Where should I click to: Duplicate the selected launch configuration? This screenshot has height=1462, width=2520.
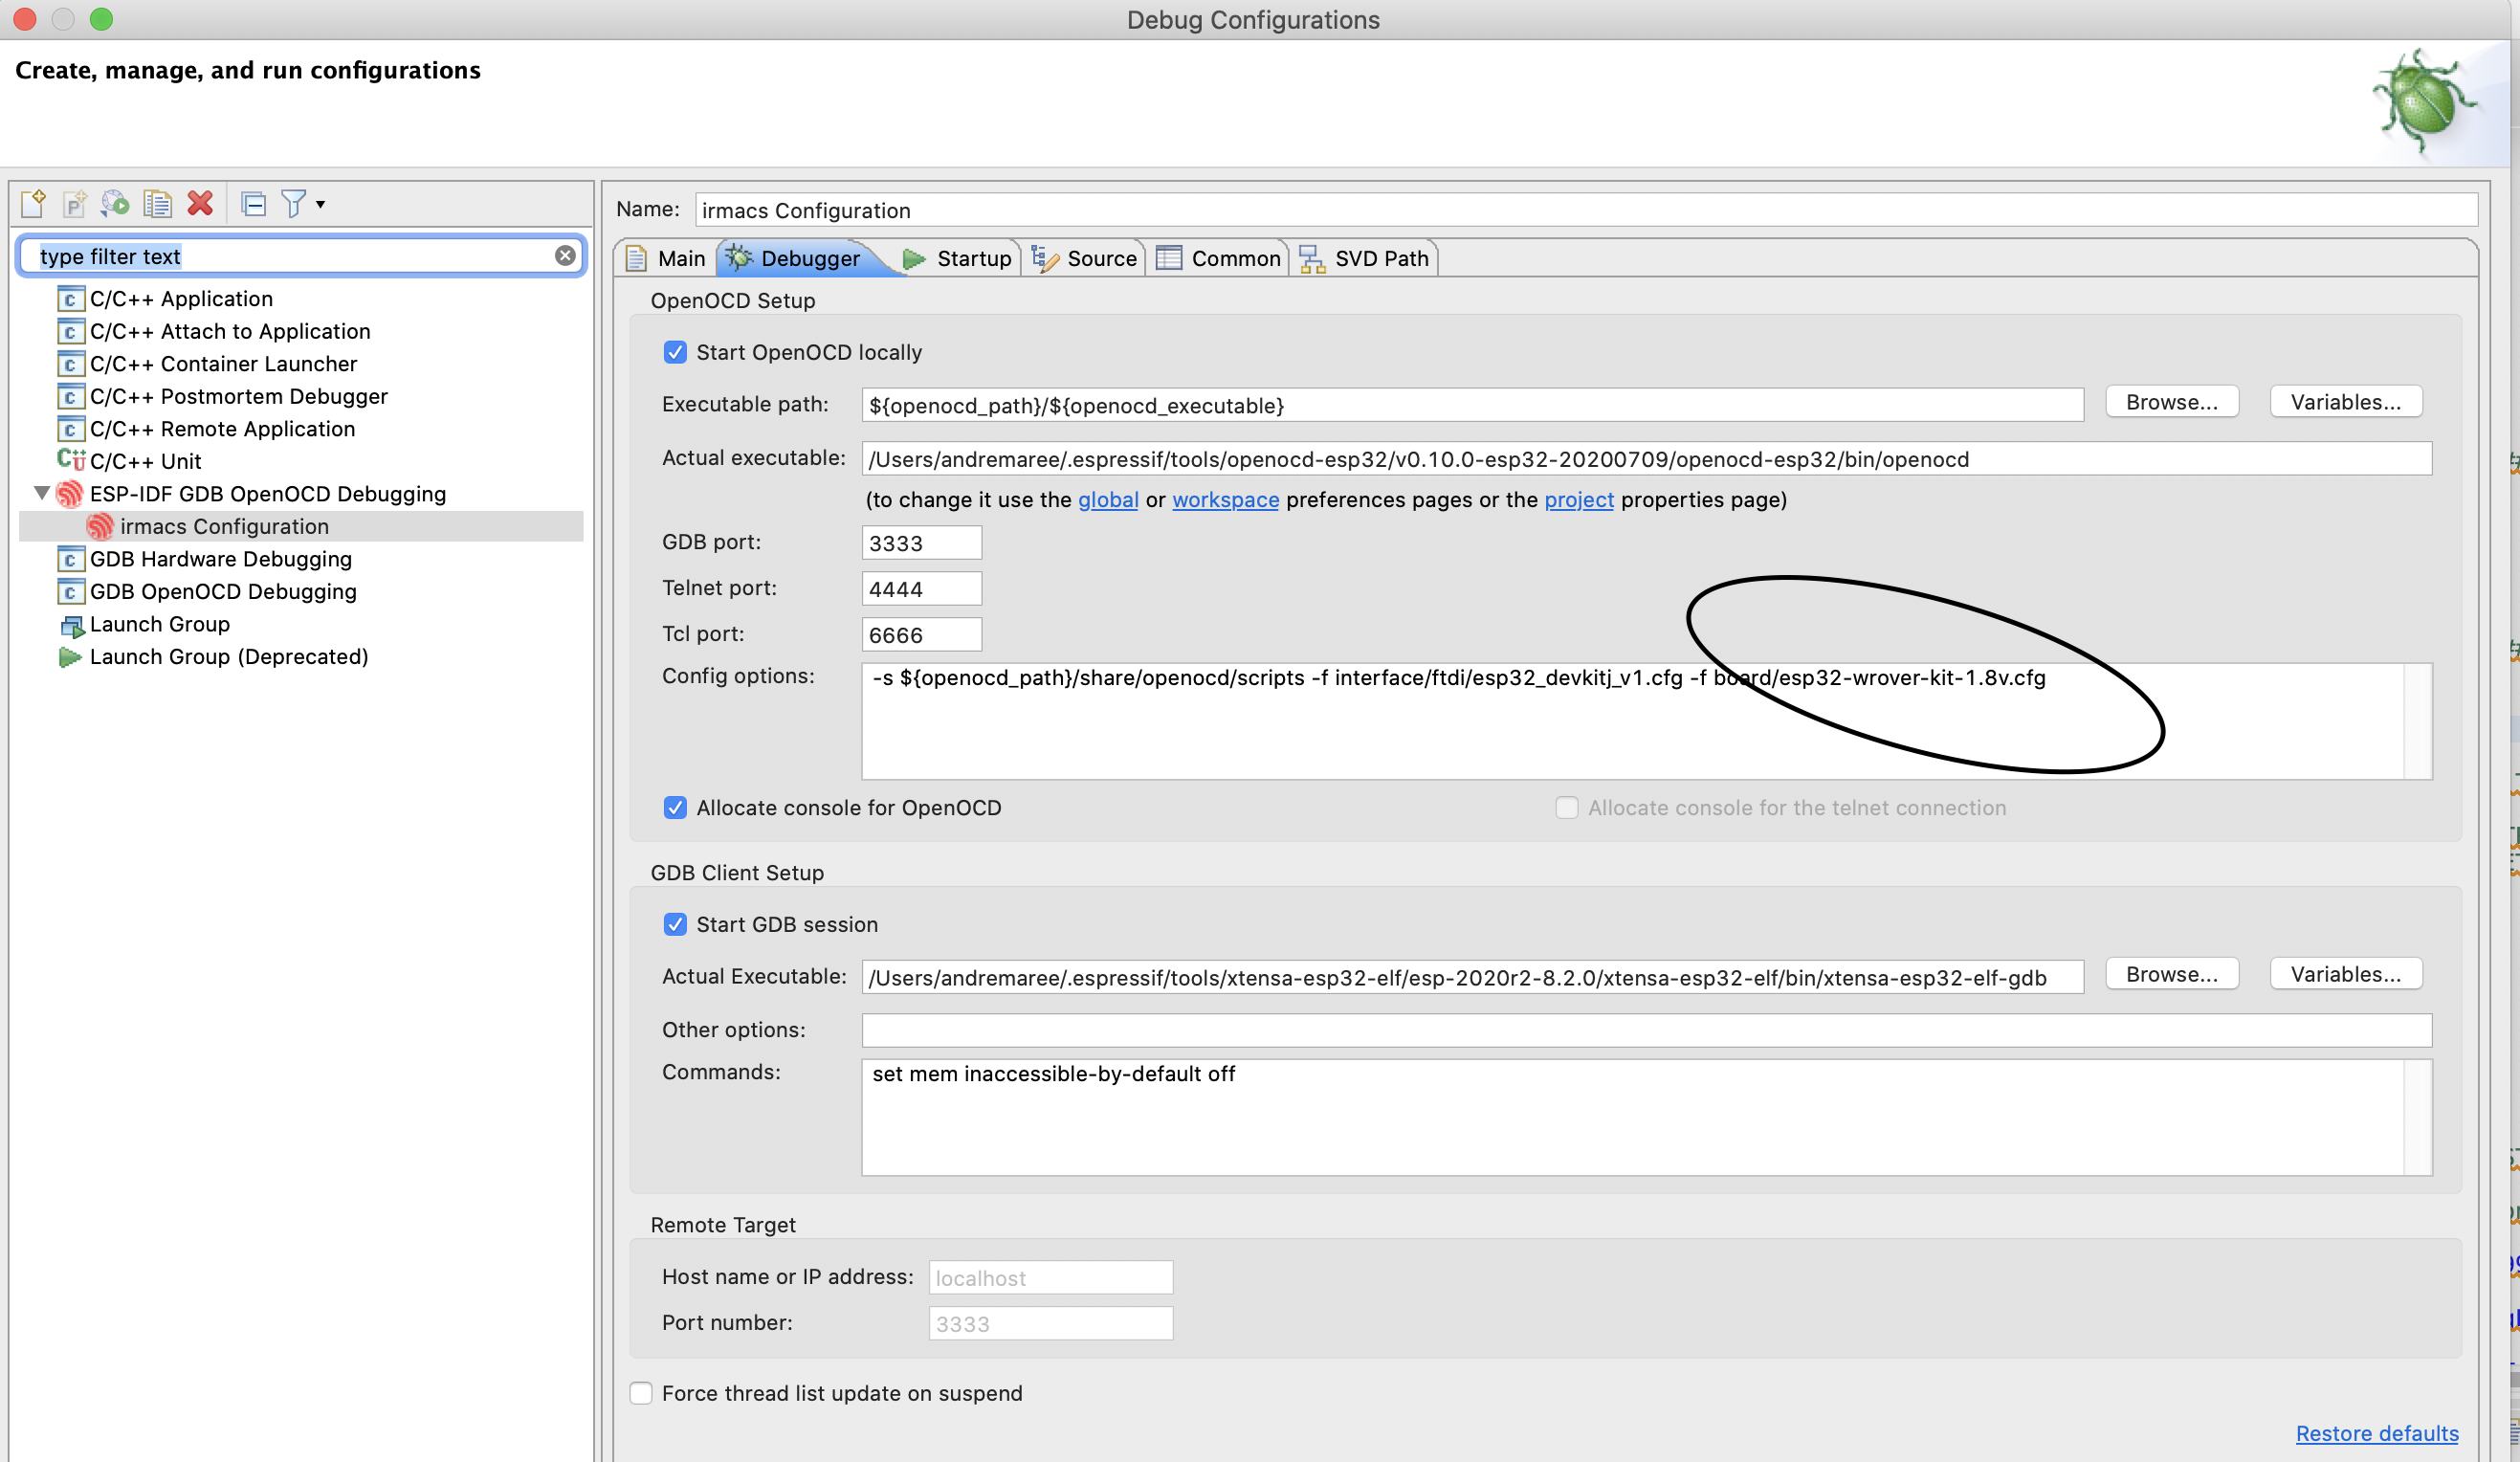click(157, 203)
